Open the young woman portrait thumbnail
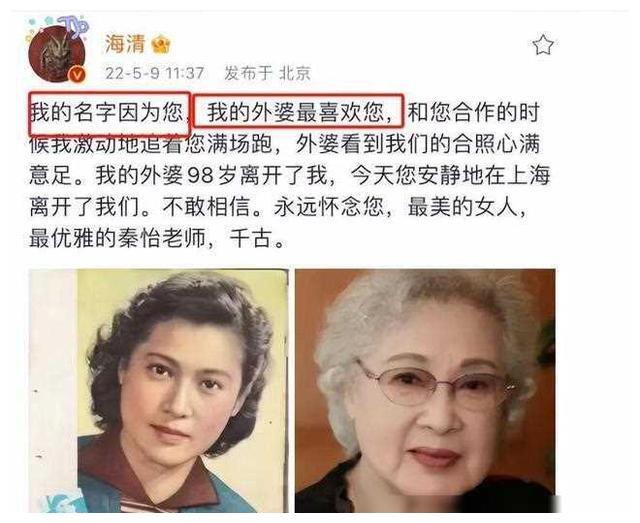The width and height of the screenshot is (640, 523). click(x=158, y=391)
